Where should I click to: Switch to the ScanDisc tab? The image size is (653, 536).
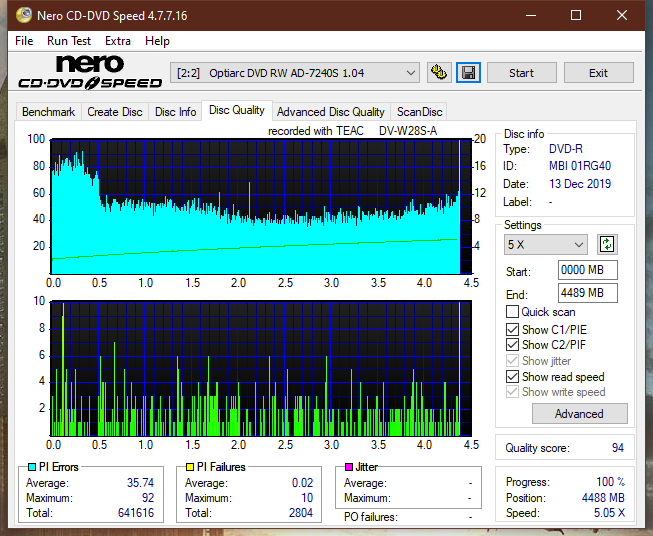pyautogui.click(x=419, y=112)
